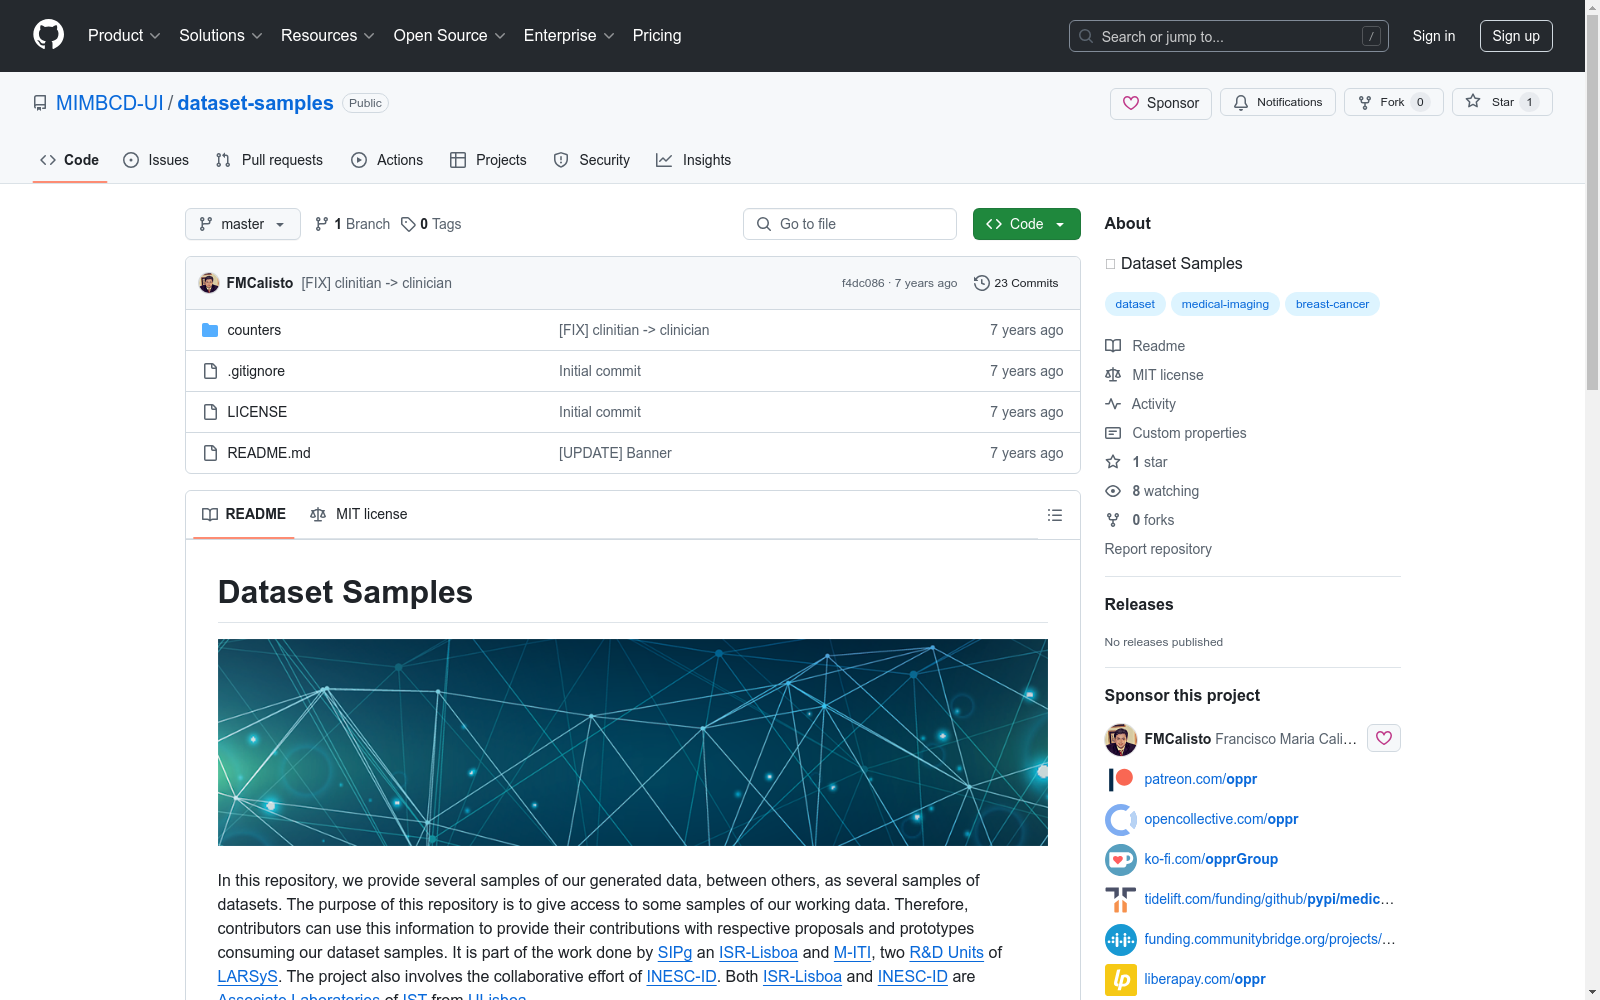The image size is (1600, 1000).
Task: Click the fork icon beside 0 forks
Action: point(1113,520)
